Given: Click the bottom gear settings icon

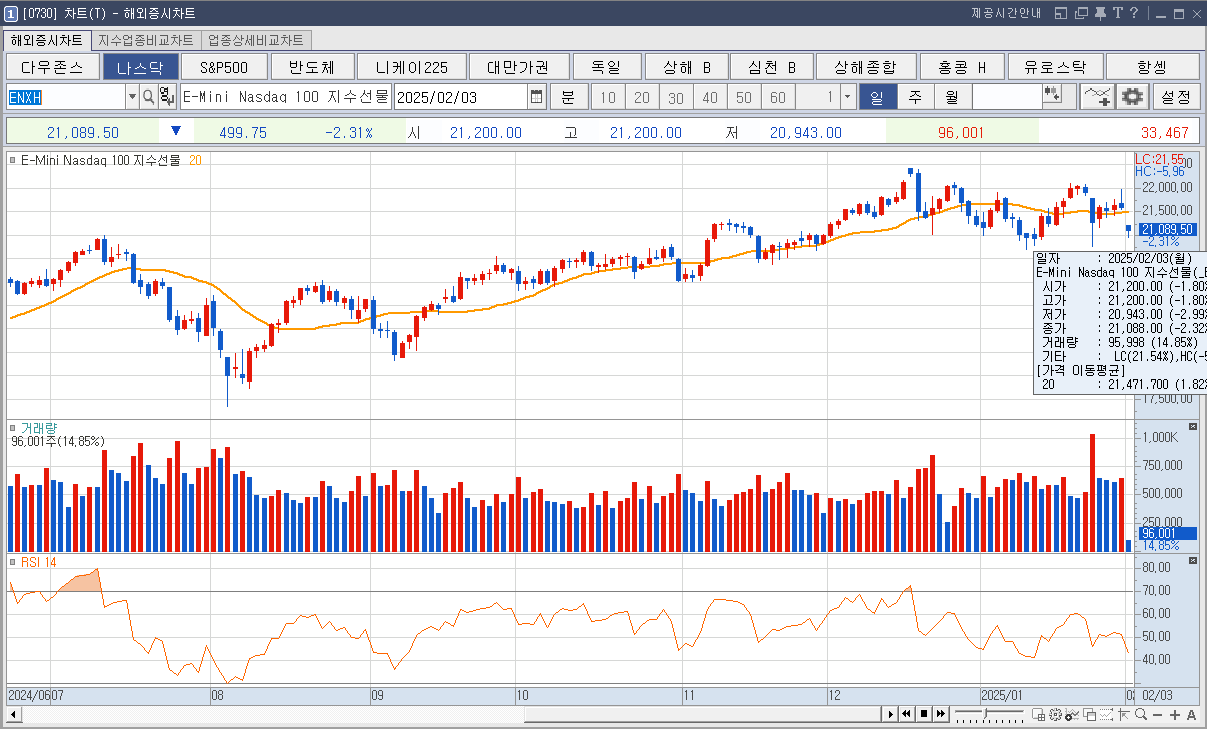Looking at the screenshot, I should (1056, 714).
